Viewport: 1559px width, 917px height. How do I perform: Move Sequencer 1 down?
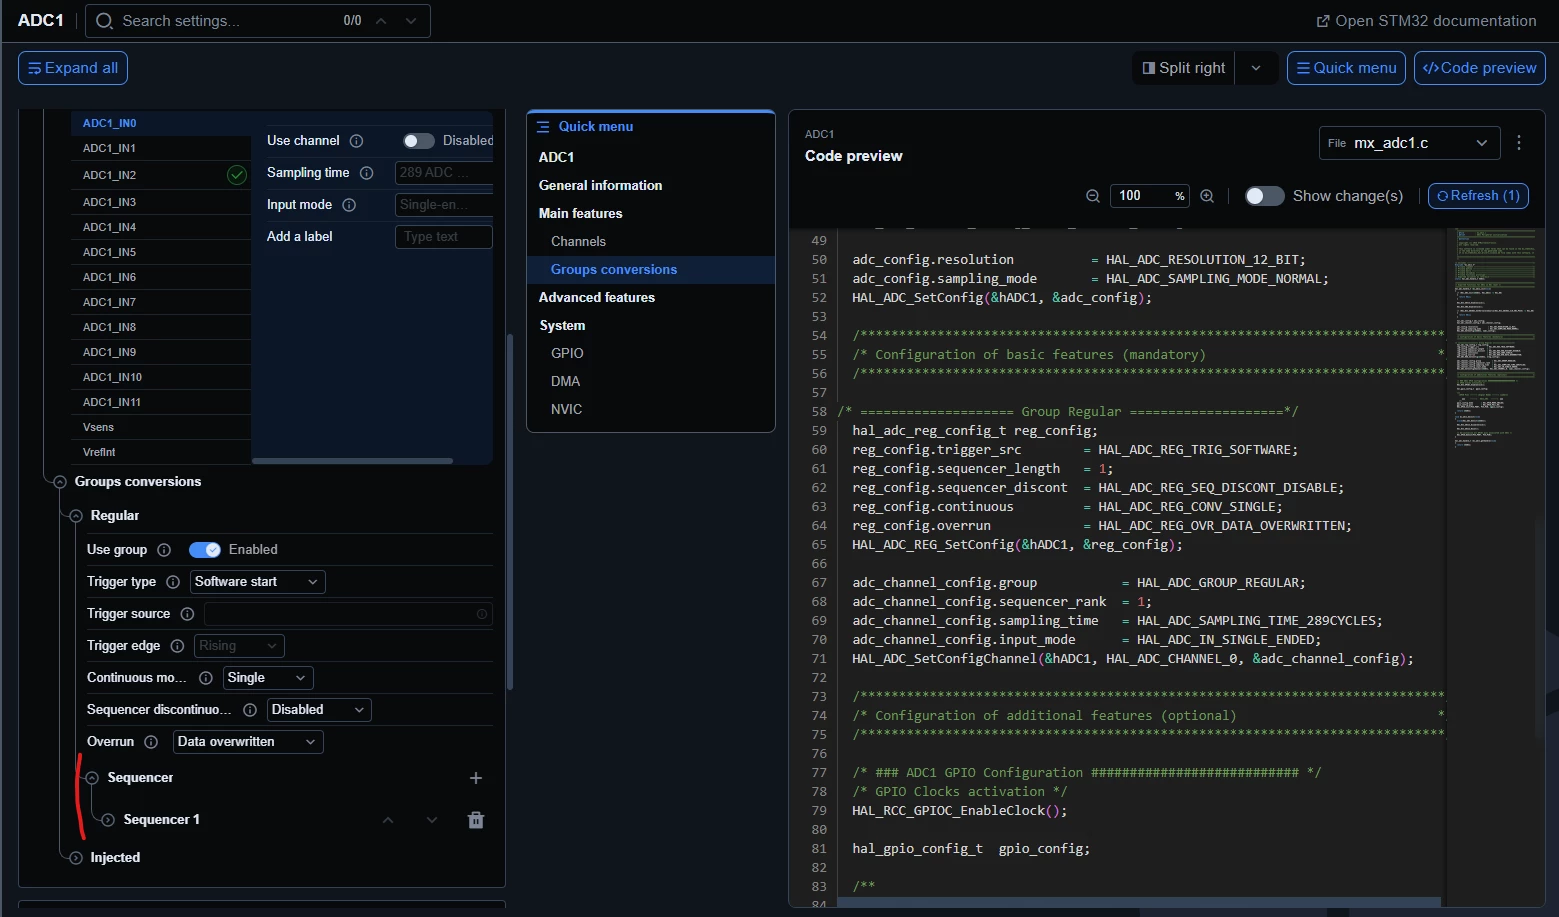coord(432,820)
